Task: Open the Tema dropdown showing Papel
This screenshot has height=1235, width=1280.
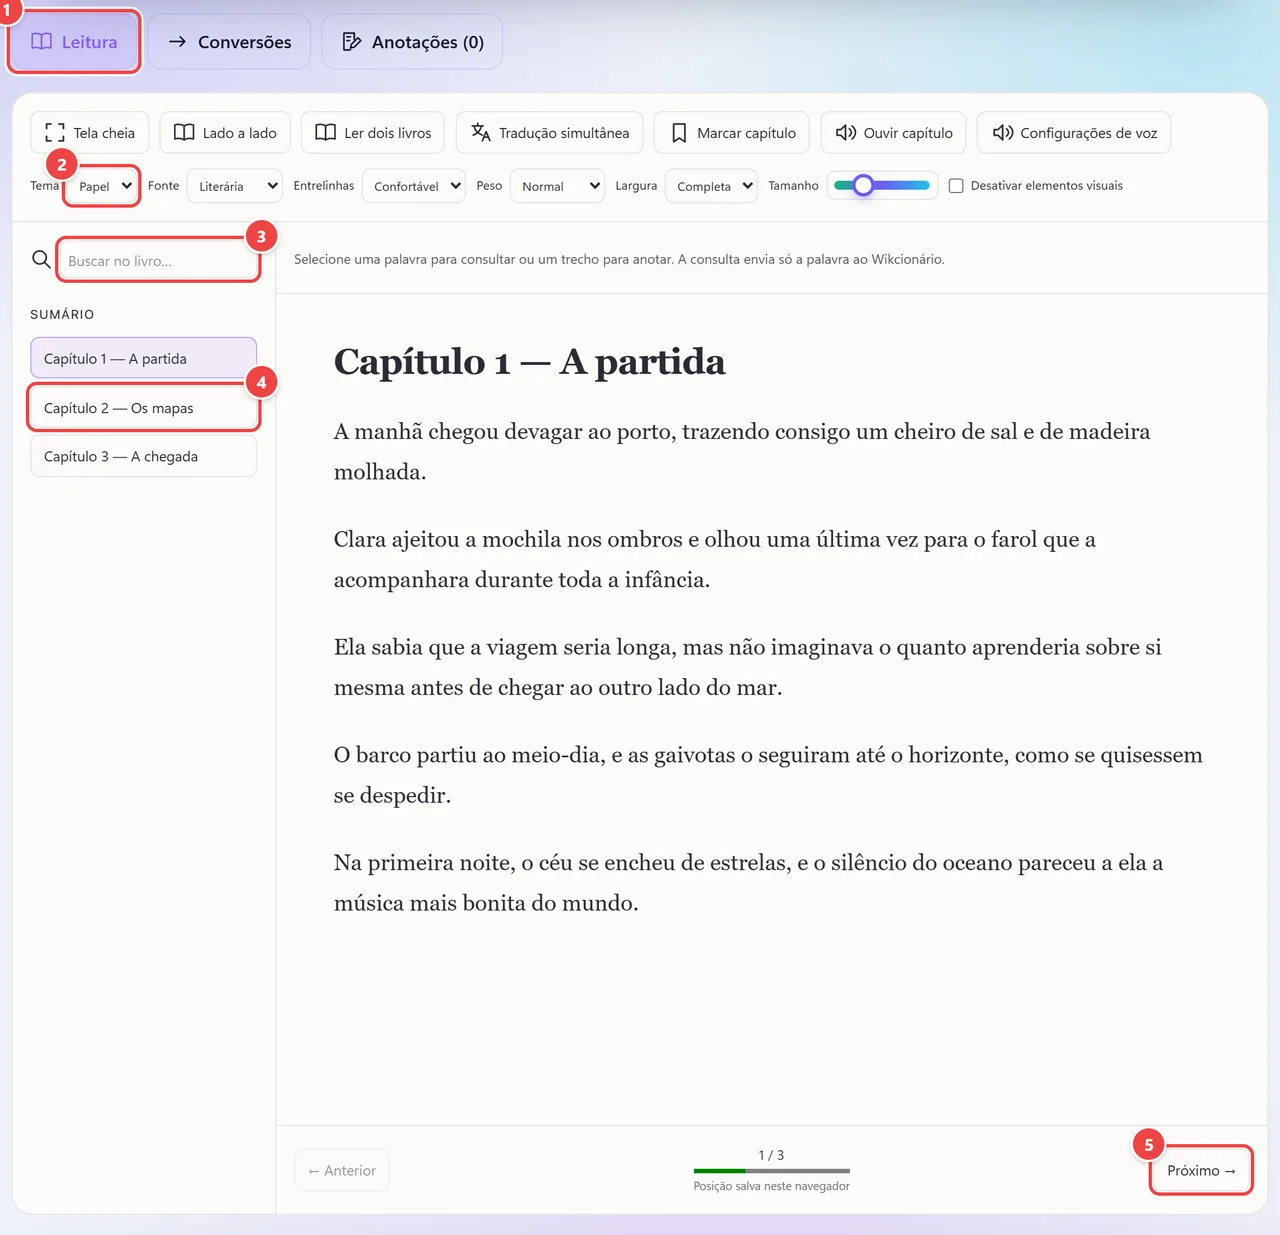Action: [102, 186]
